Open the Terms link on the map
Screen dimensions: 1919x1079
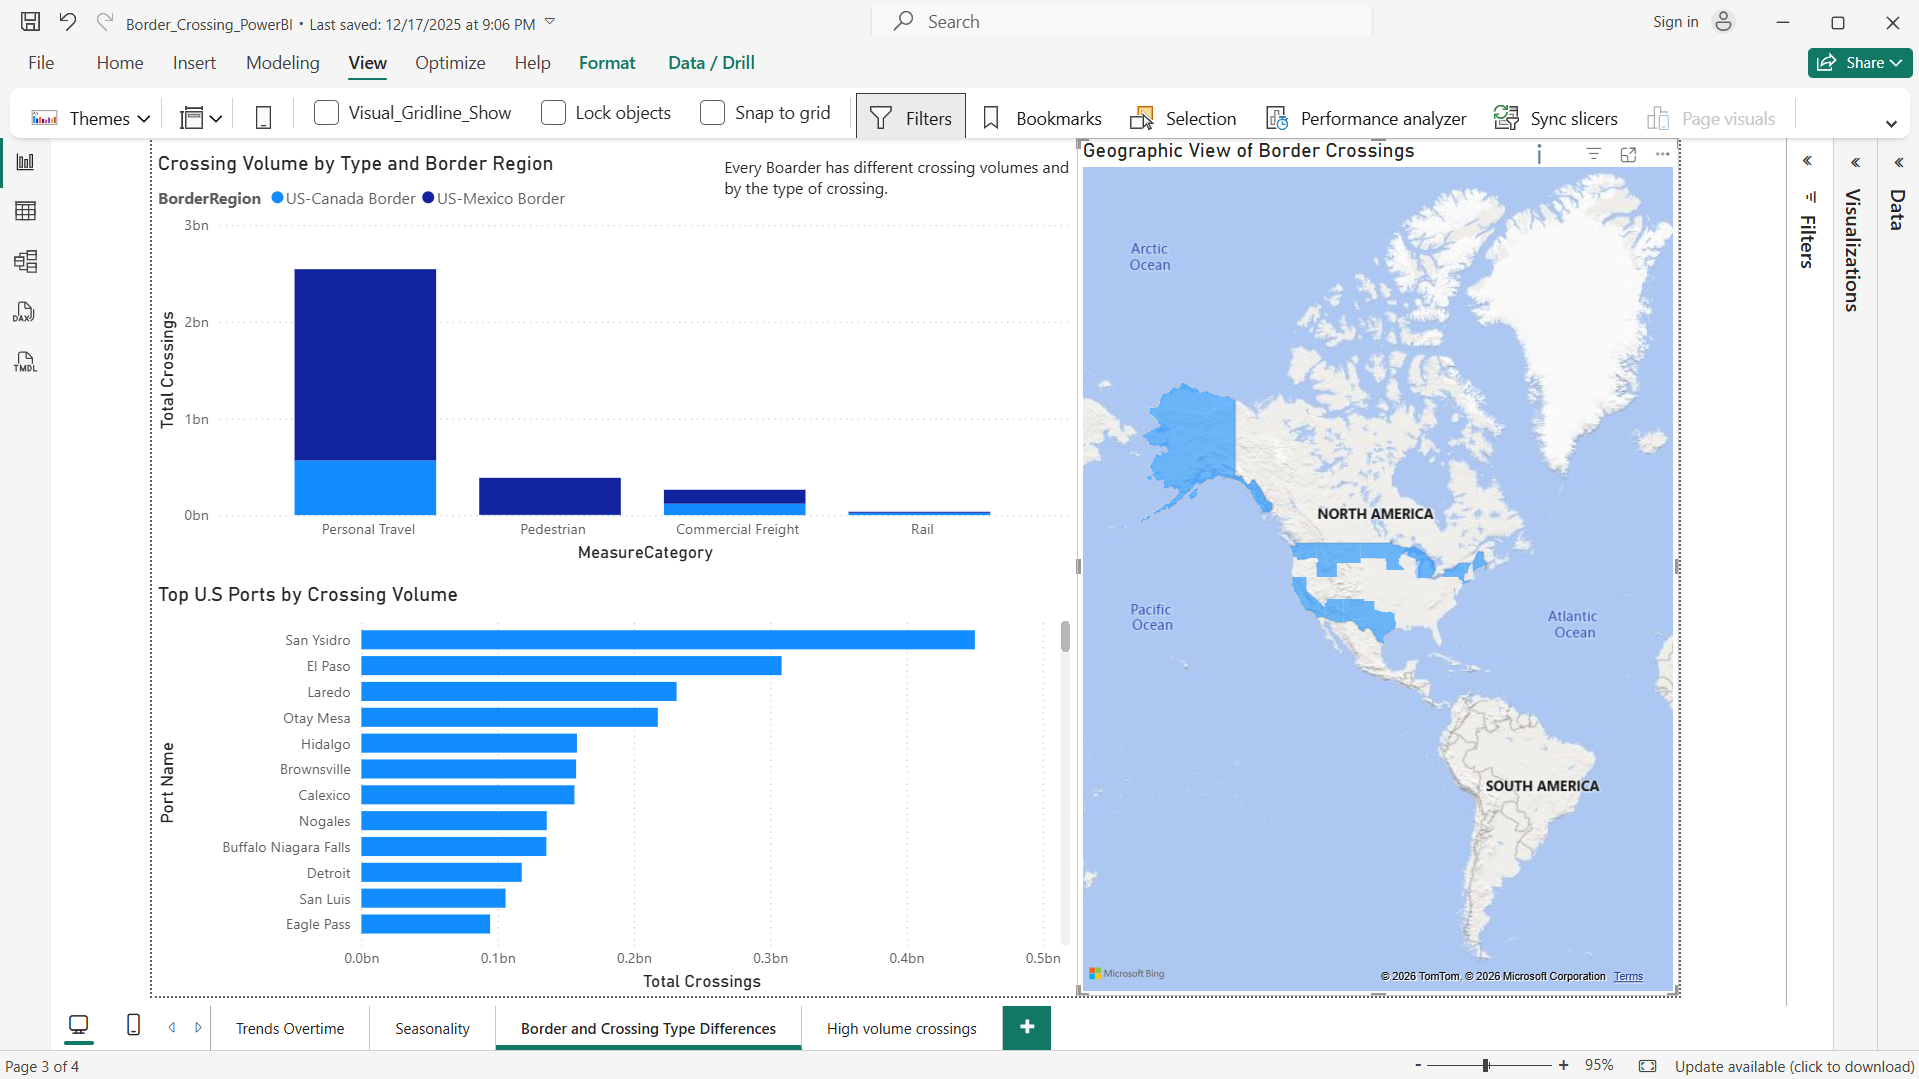1627,975
